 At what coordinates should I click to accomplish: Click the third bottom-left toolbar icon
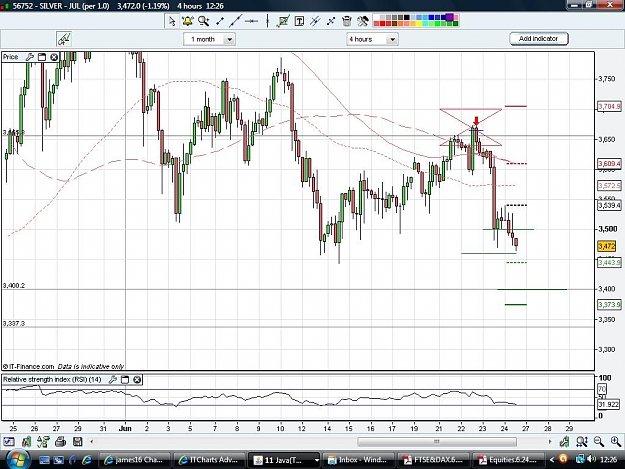[x=43, y=442]
